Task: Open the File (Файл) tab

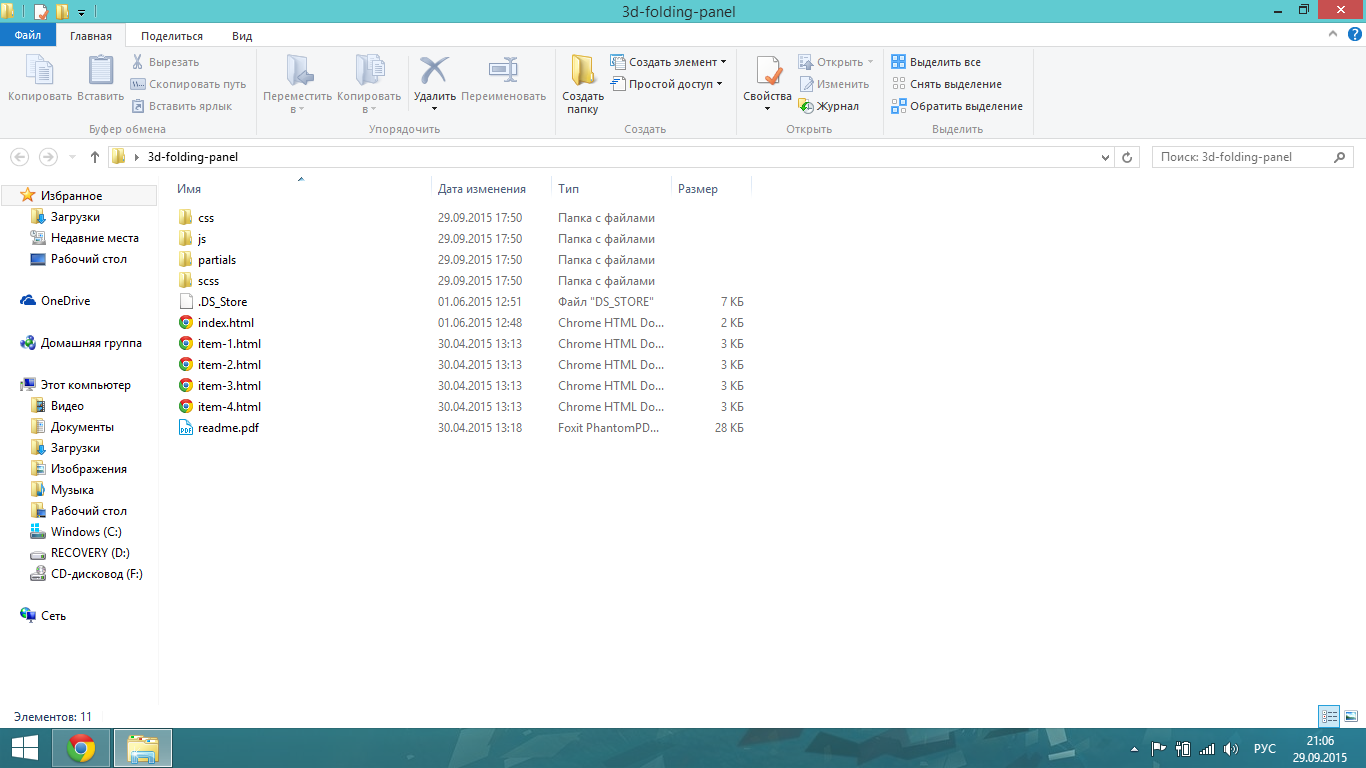Action: click(x=28, y=36)
